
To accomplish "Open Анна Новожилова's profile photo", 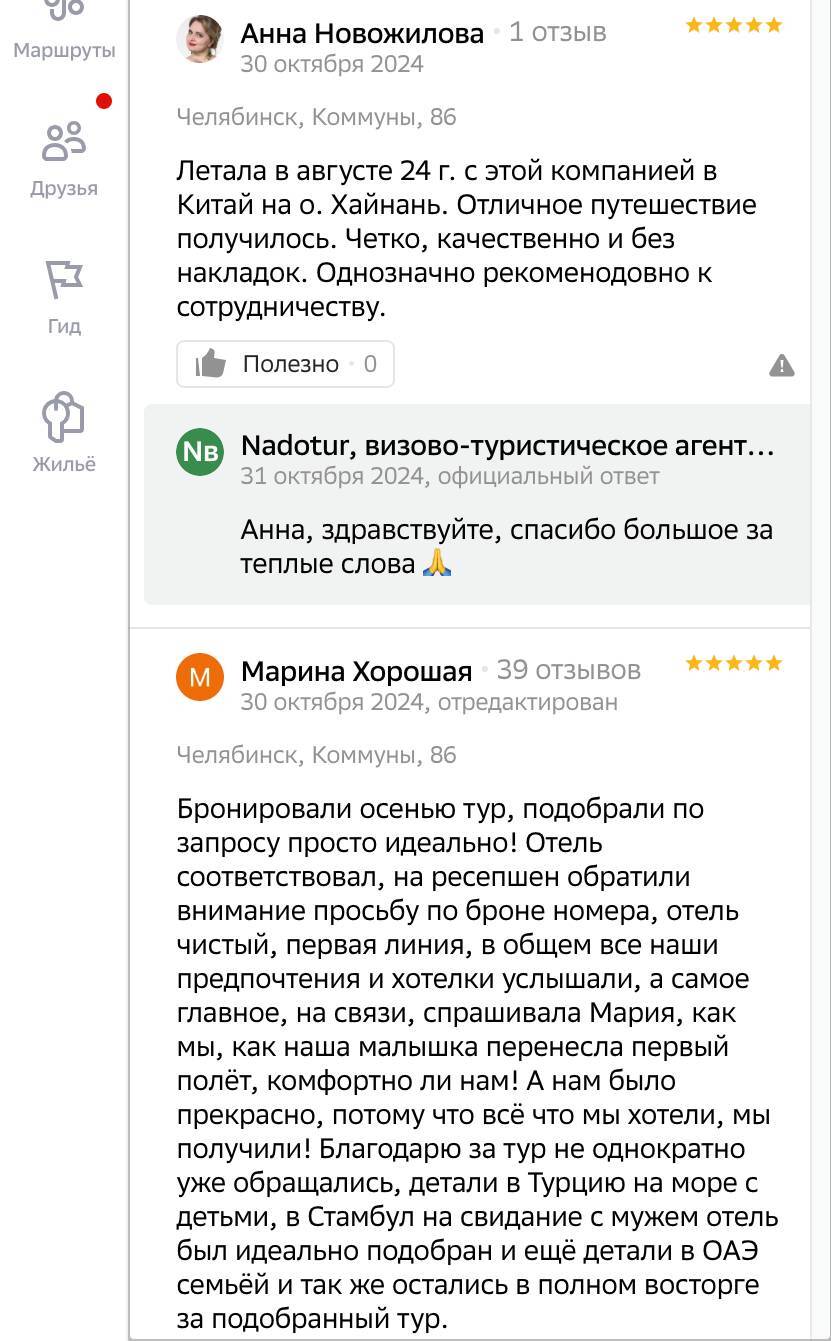I will click(x=200, y=40).
